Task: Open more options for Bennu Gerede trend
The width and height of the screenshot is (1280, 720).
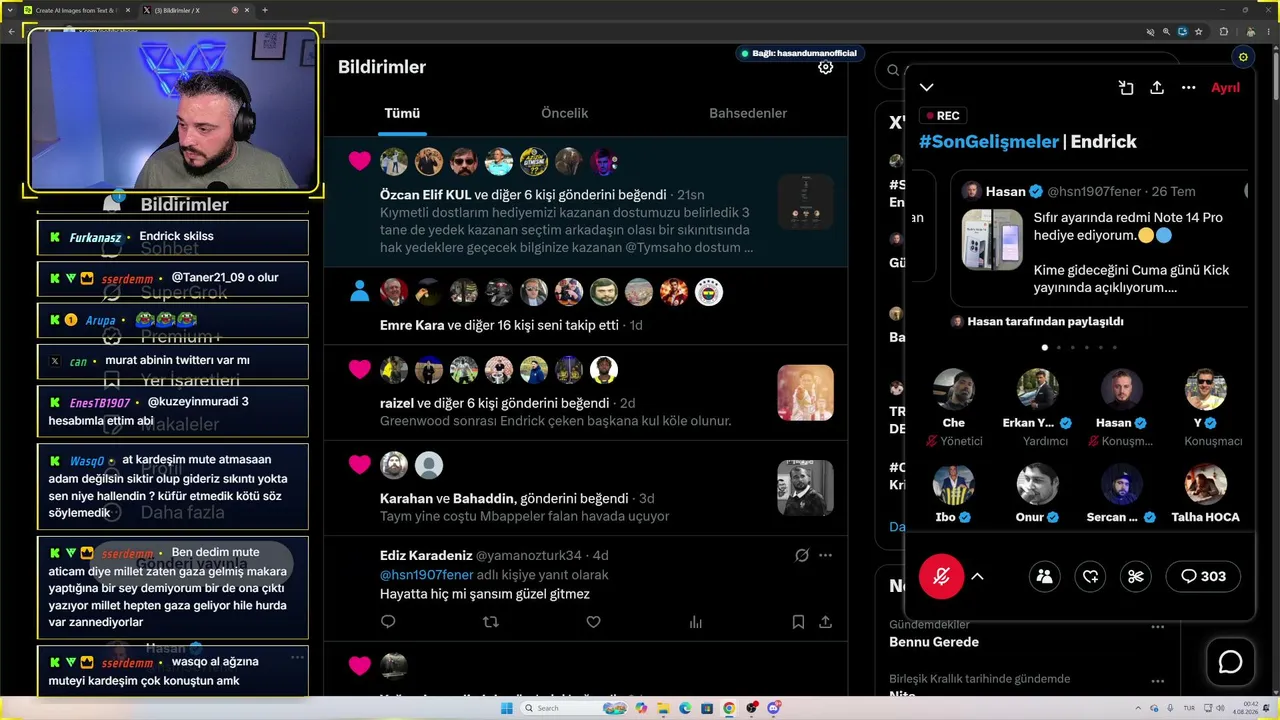Action: (1157, 627)
